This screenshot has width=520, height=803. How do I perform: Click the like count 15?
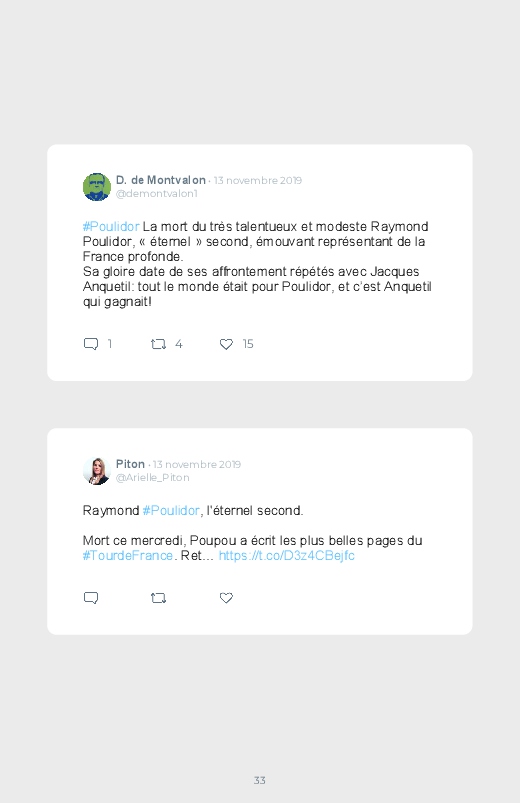tap(248, 344)
